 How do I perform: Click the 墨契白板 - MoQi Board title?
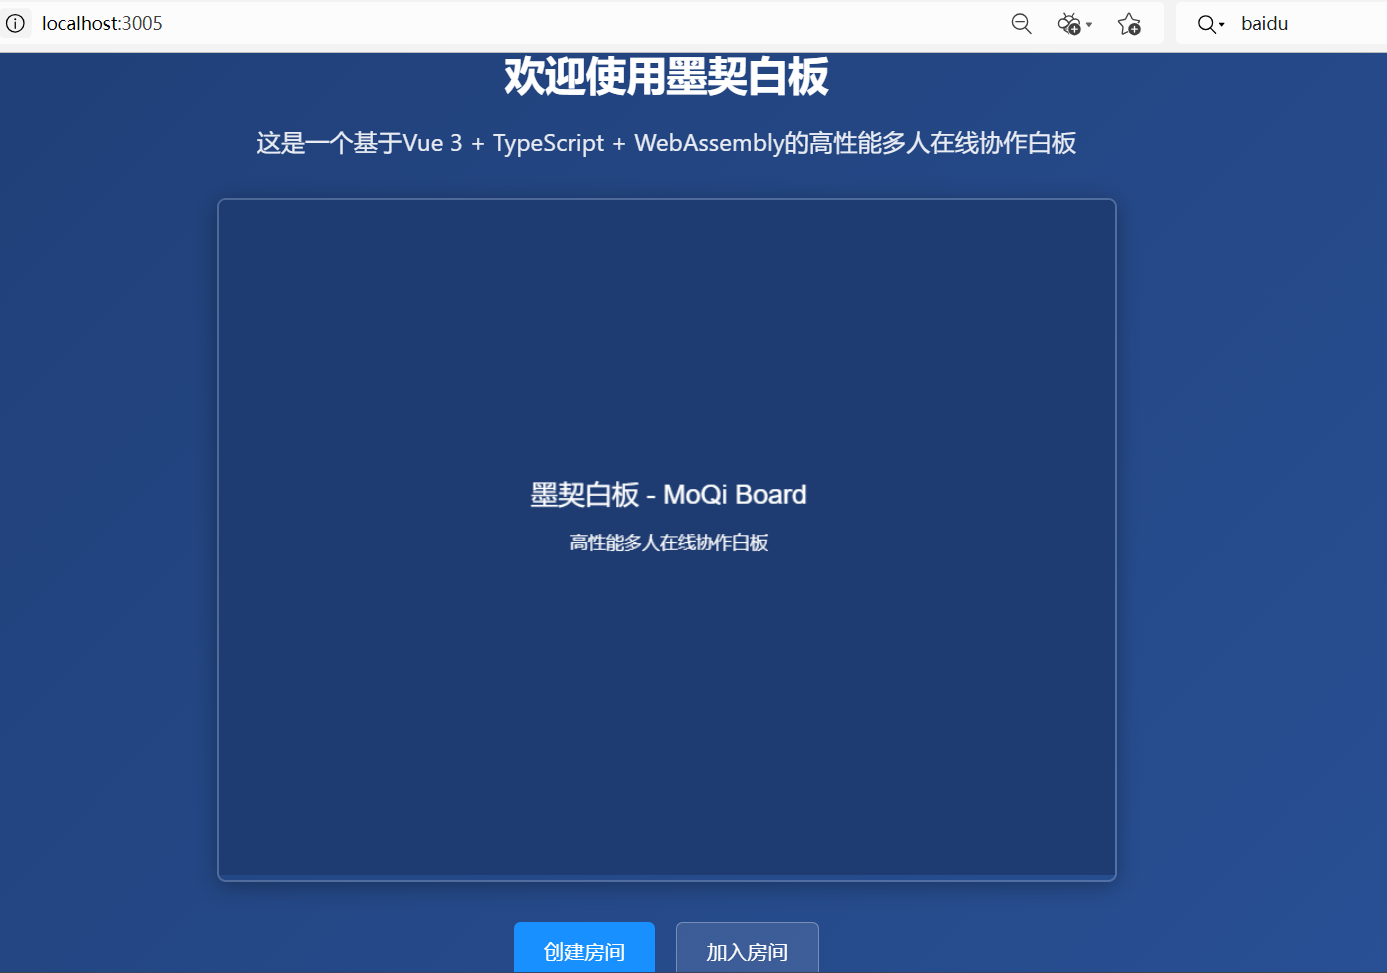(x=668, y=494)
